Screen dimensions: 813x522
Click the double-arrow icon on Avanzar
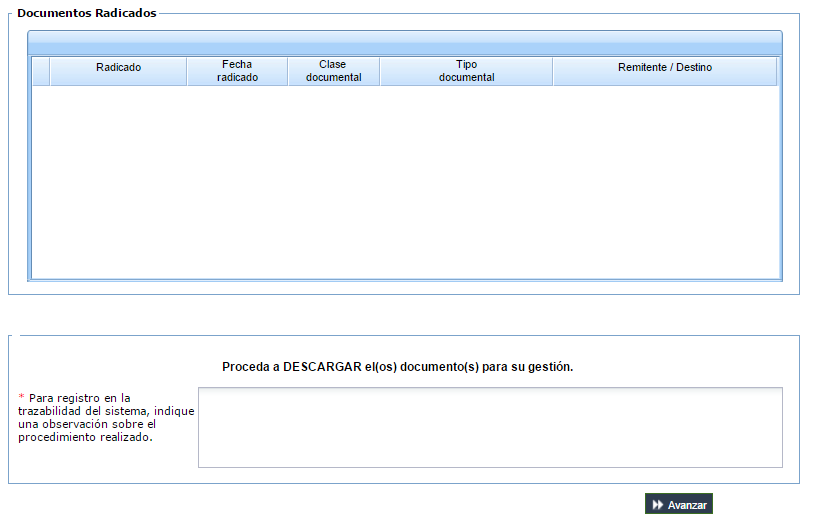pos(657,504)
